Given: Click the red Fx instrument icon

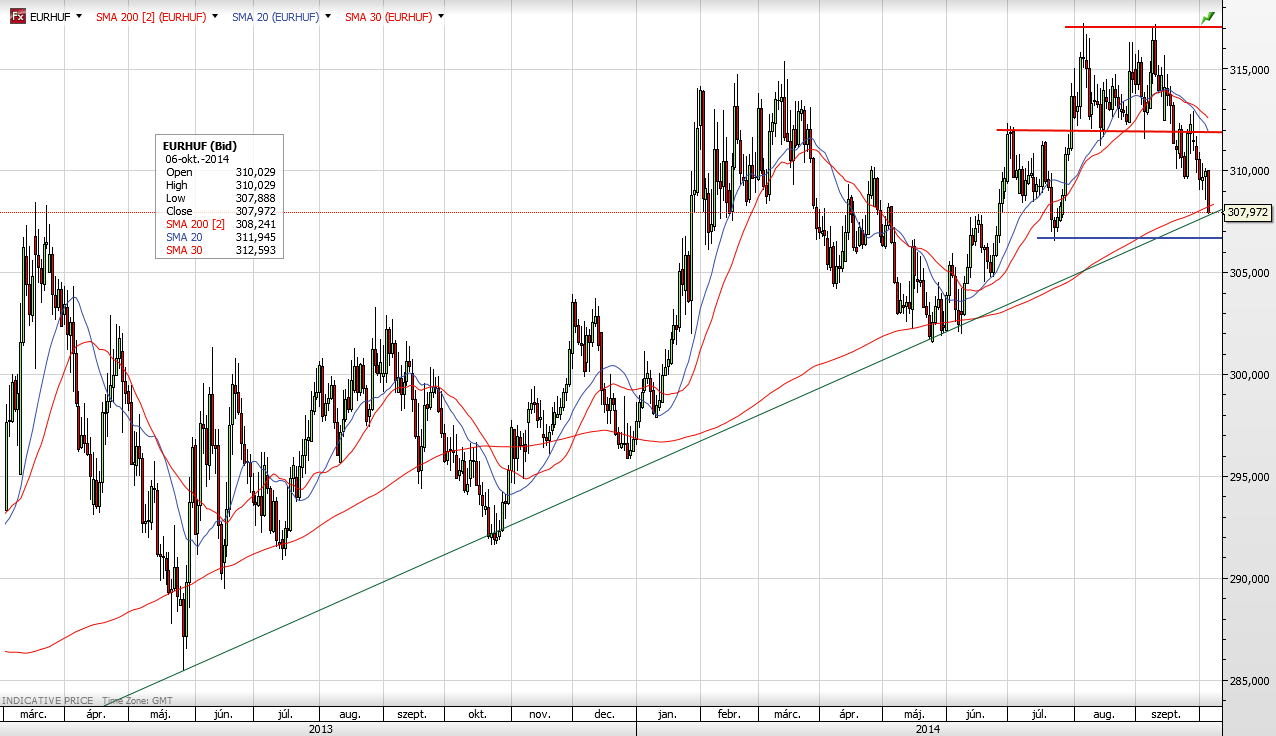Looking at the screenshot, I should tap(18, 16).
